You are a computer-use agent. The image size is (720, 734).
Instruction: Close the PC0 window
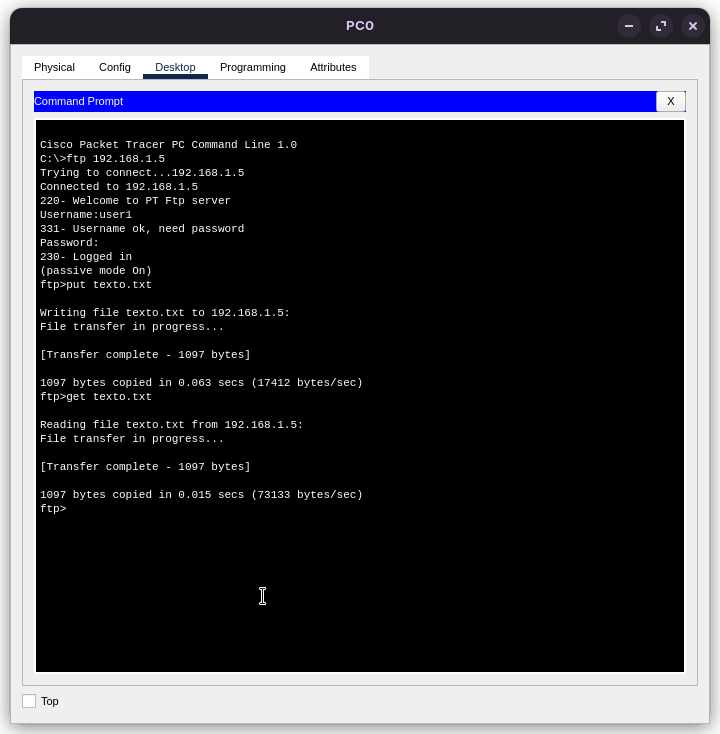692,26
